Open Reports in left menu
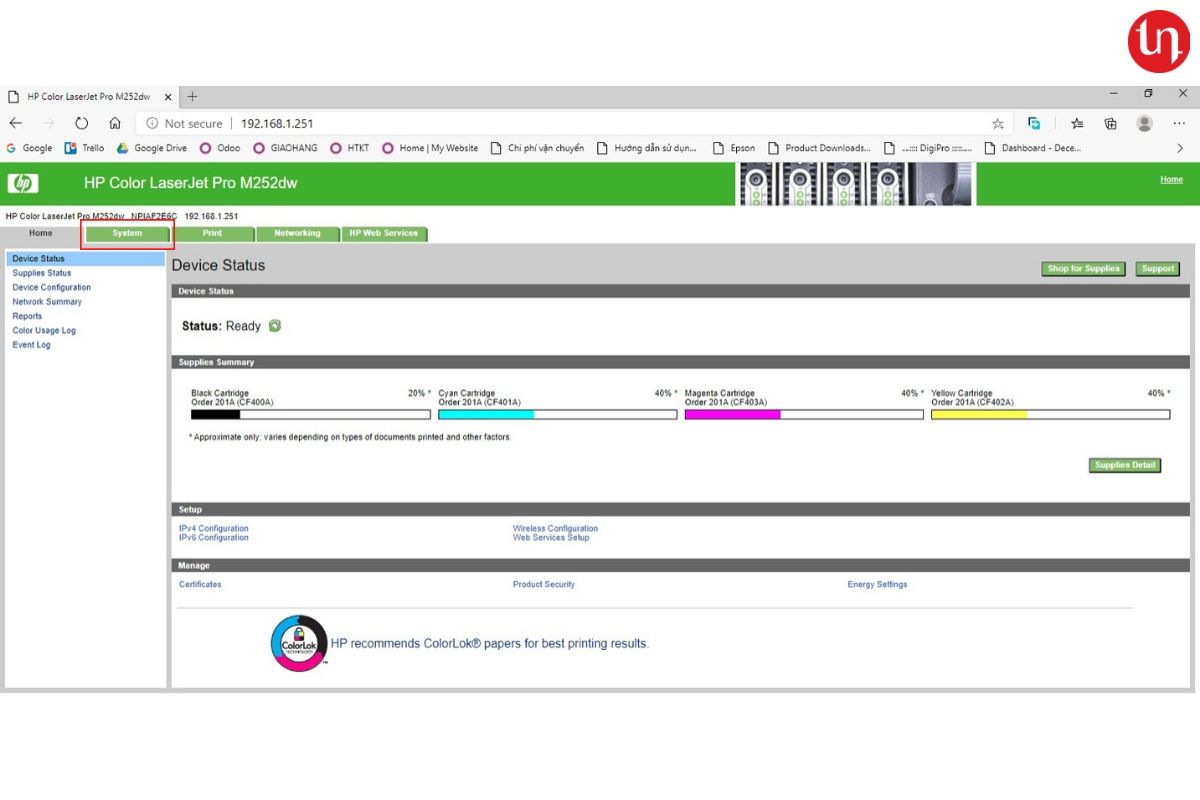This screenshot has width=1200, height=800. 27,316
